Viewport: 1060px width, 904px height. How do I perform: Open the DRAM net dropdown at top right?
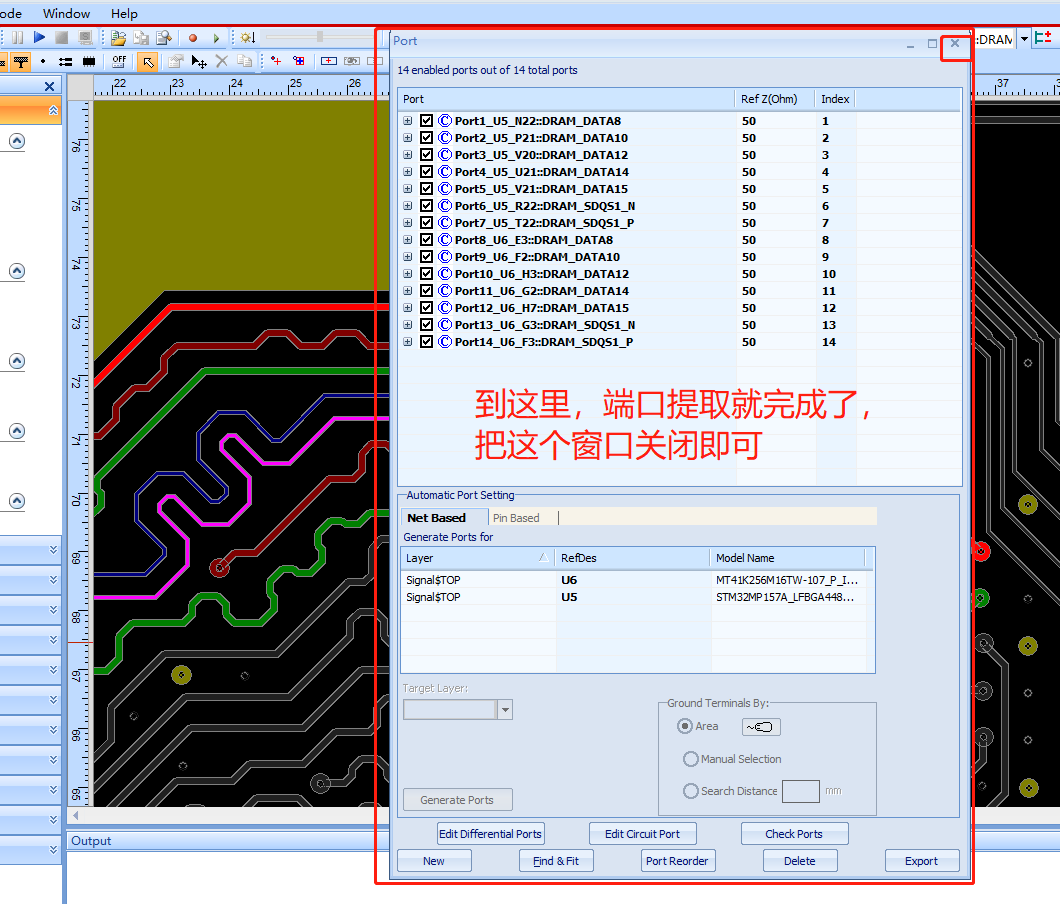(x=1024, y=39)
